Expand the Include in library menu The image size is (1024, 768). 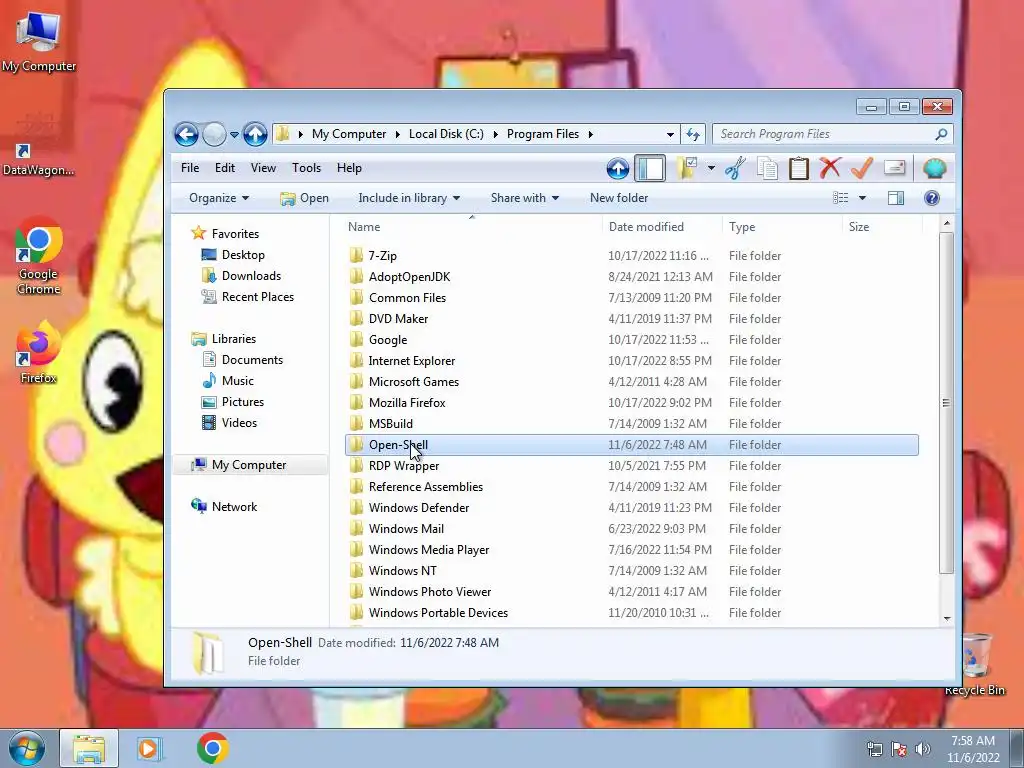pyautogui.click(x=409, y=198)
